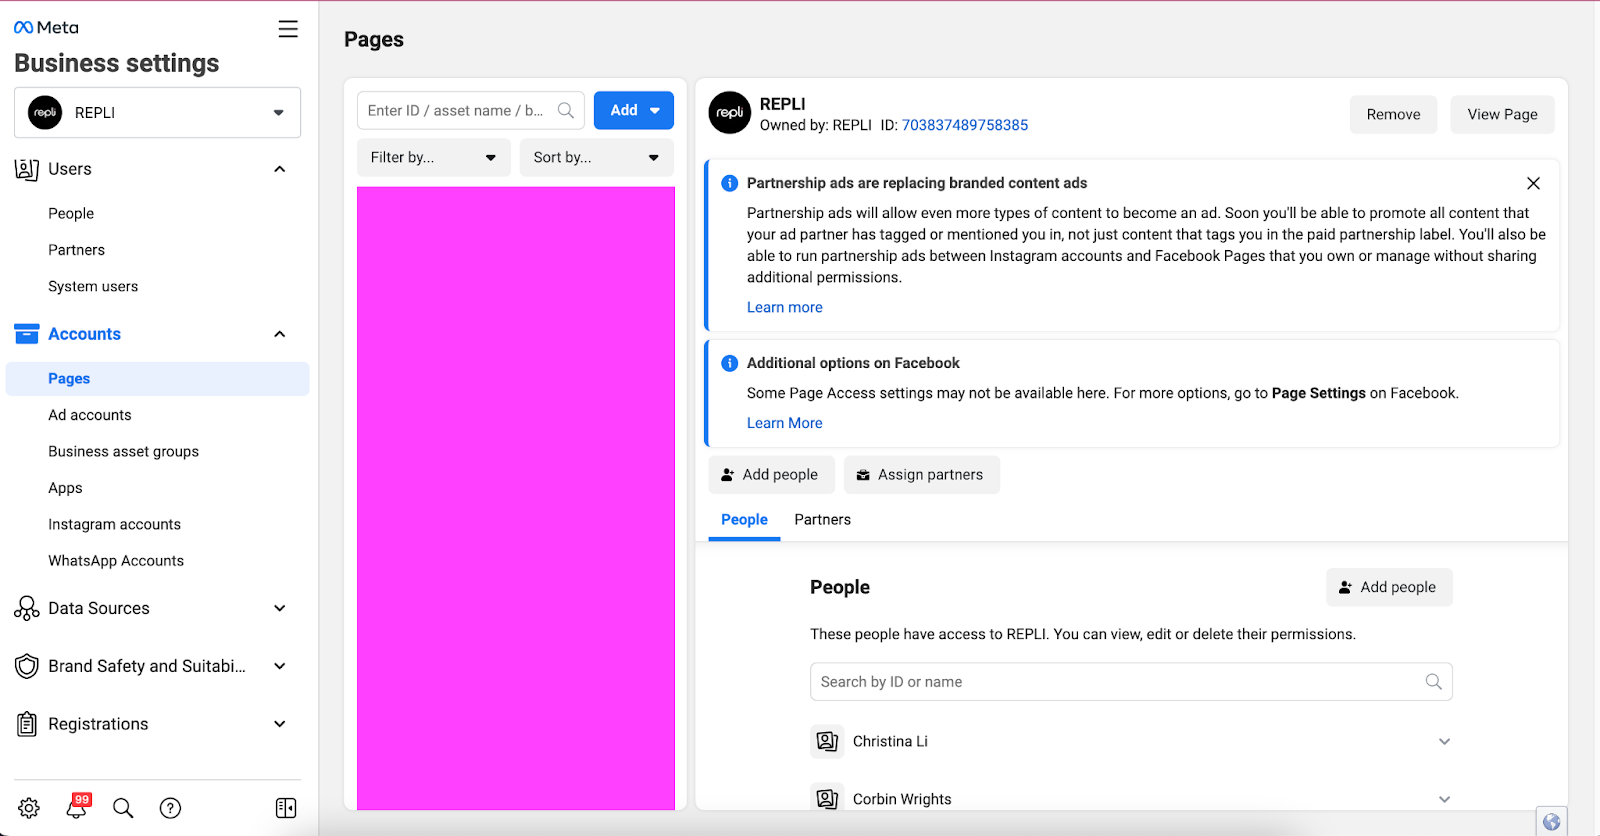Open WhatsApp Accounts in sidebar
The height and width of the screenshot is (836, 1600).
click(x=116, y=561)
